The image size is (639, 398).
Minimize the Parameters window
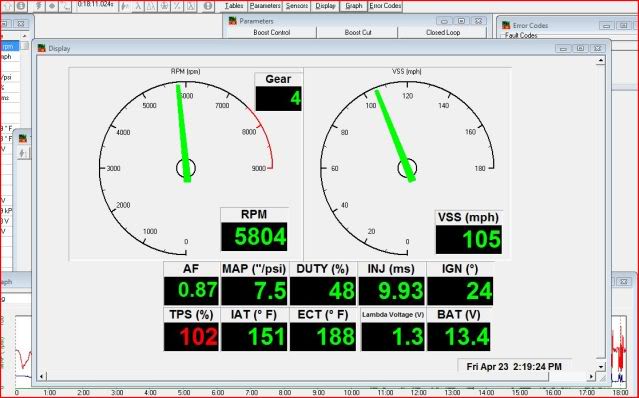(444, 21)
